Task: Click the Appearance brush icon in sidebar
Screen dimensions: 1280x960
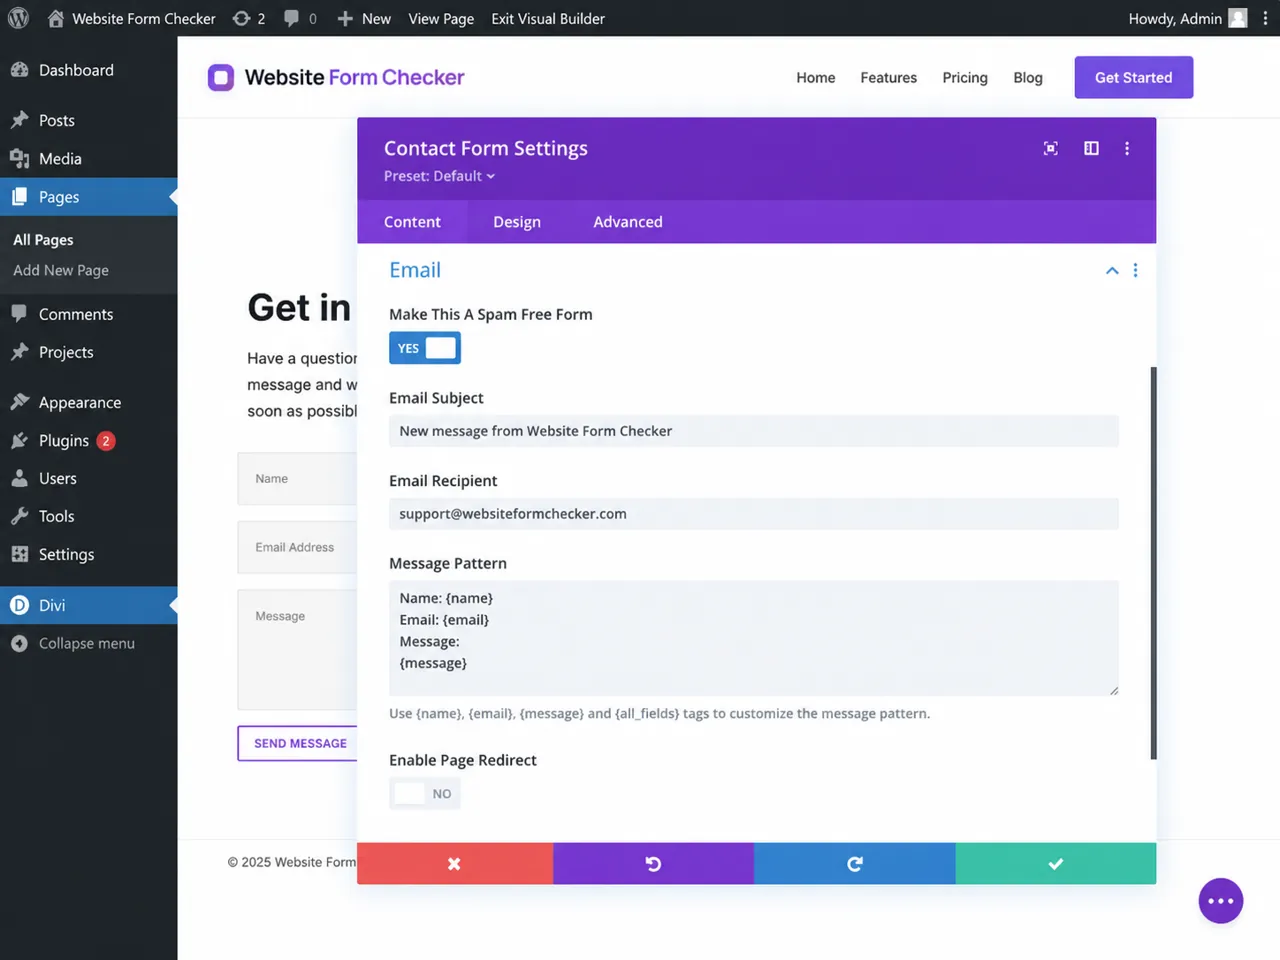Action: tap(19, 402)
